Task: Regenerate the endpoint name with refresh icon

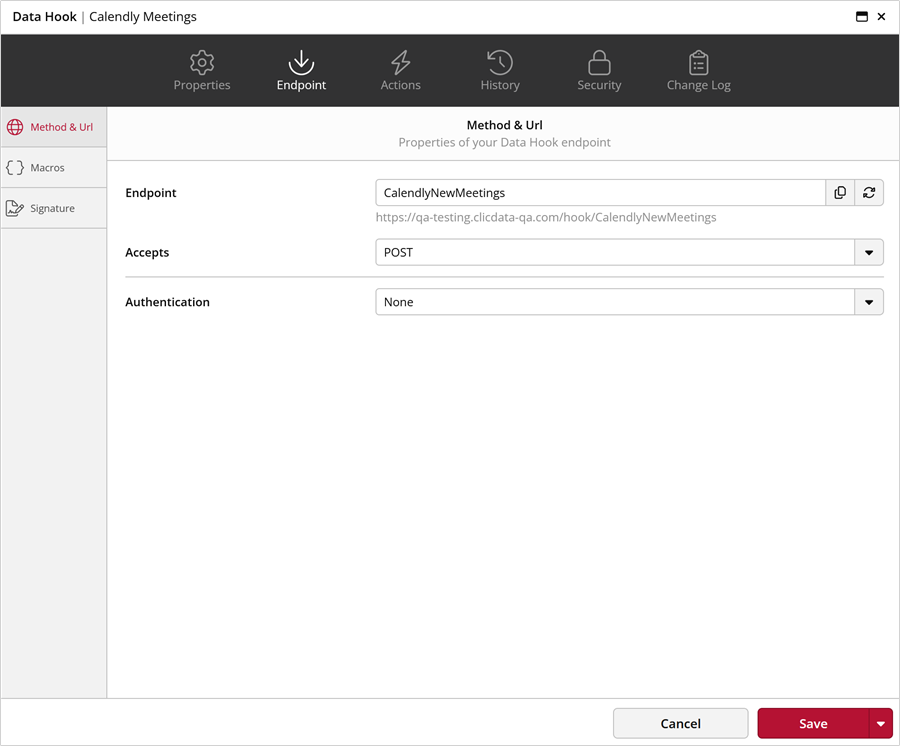Action: [x=869, y=193]
